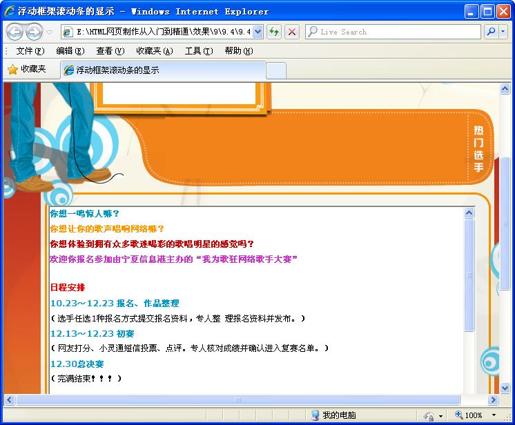The width and height of the screenshot is (515, 425).
Task: Open the address bar history dropdown
Action: [258, 32]
